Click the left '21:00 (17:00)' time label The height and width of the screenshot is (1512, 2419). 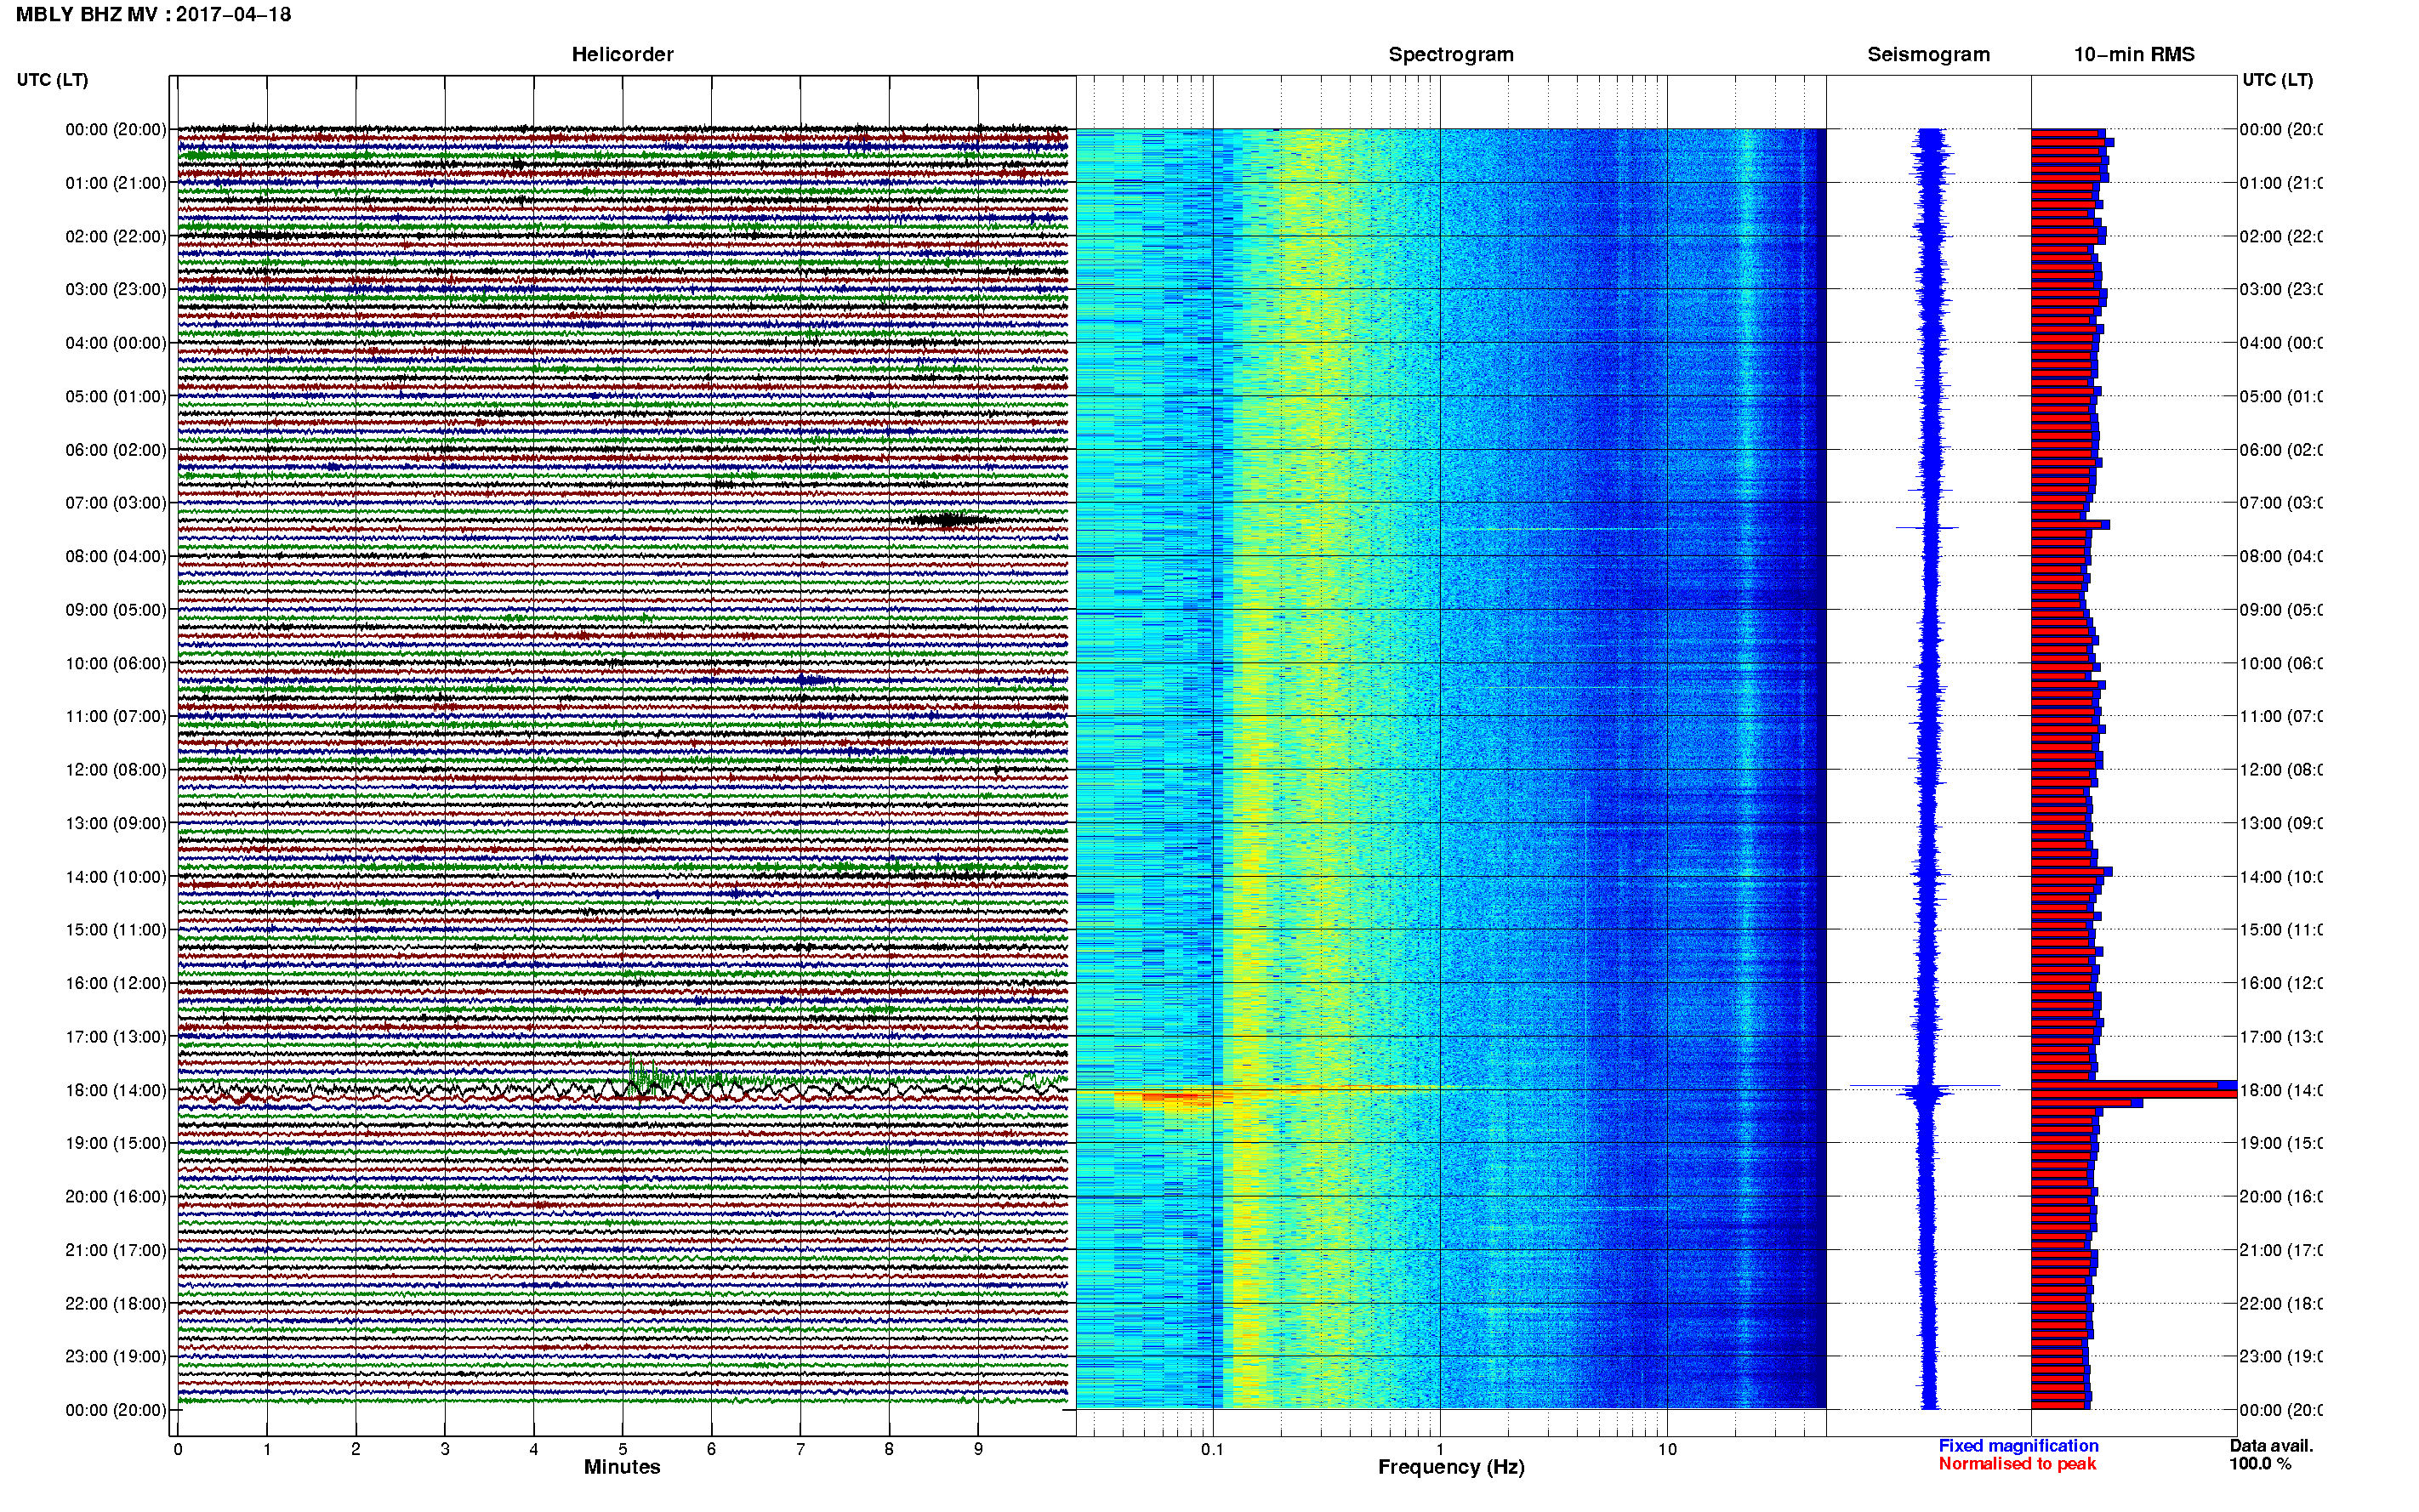[116, 1250]
